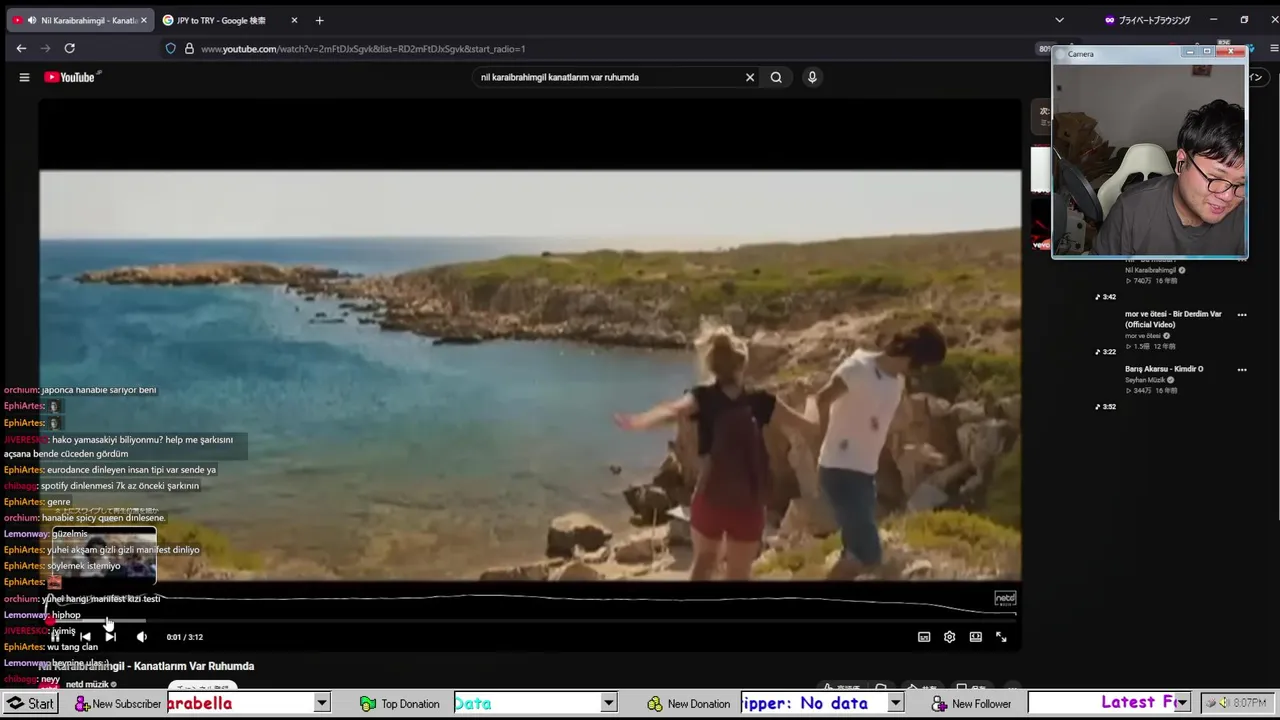Expand the New Subscriber dropdown arrow
Image resolution: width=1280 pixels, height=720 pixels.
pyautogui.click(x=322, y=703)
